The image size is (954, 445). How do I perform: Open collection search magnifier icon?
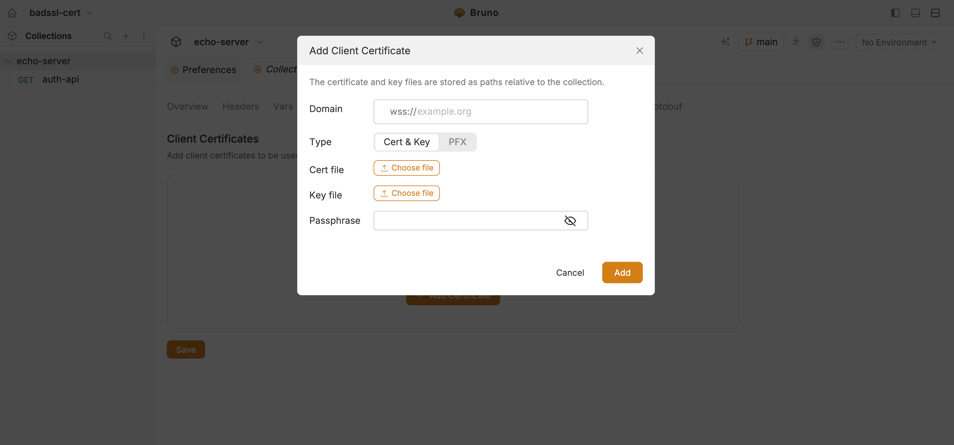pos(108,36)
